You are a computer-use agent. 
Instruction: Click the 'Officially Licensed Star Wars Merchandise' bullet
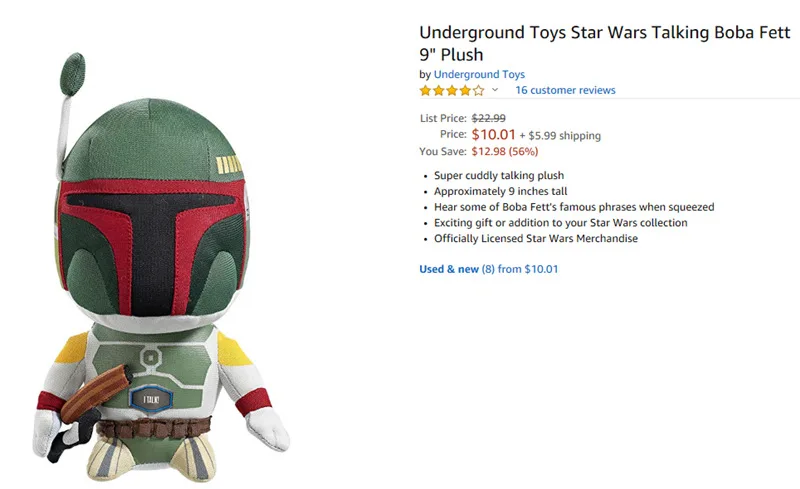(x=536, y=238)
